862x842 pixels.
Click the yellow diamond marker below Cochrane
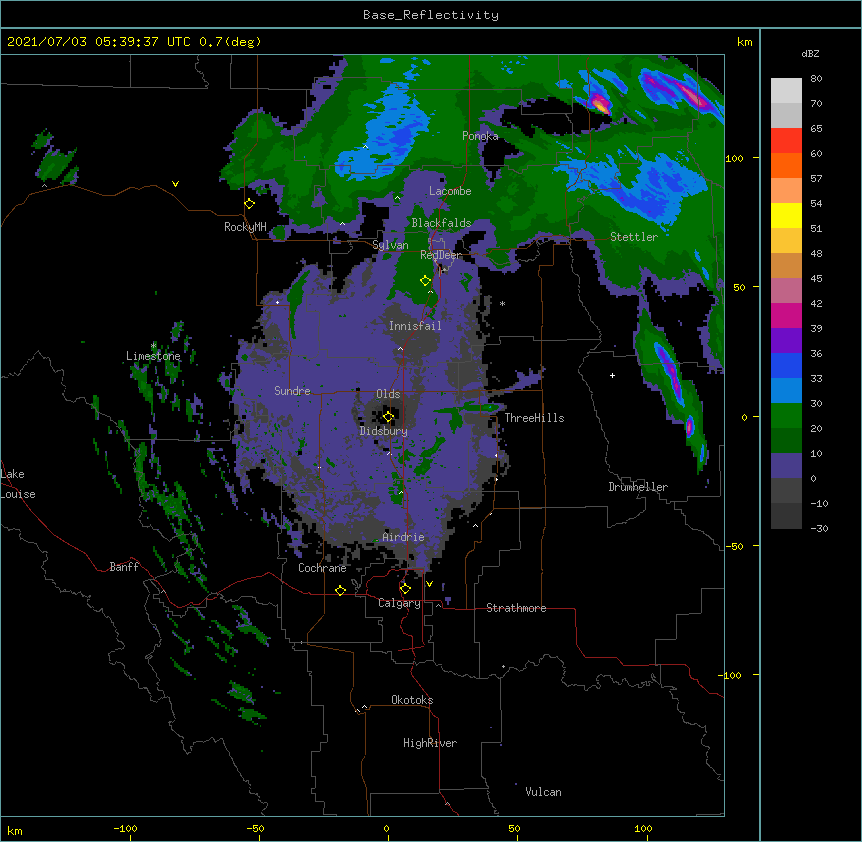tap(340, 590)
